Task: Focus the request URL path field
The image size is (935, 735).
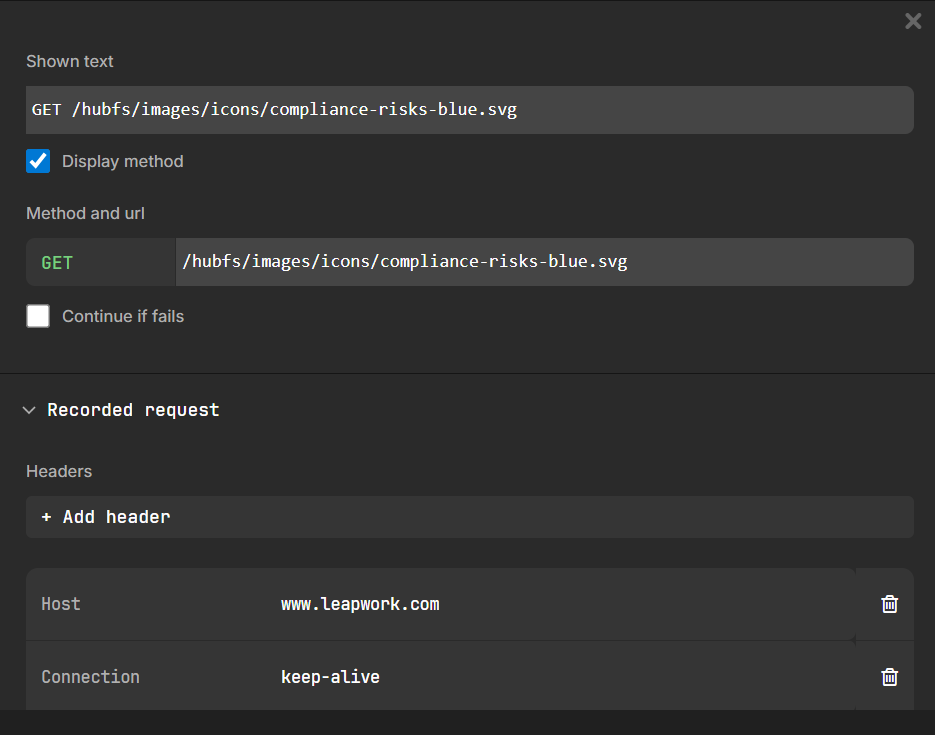Action: [x=543, y=262]
